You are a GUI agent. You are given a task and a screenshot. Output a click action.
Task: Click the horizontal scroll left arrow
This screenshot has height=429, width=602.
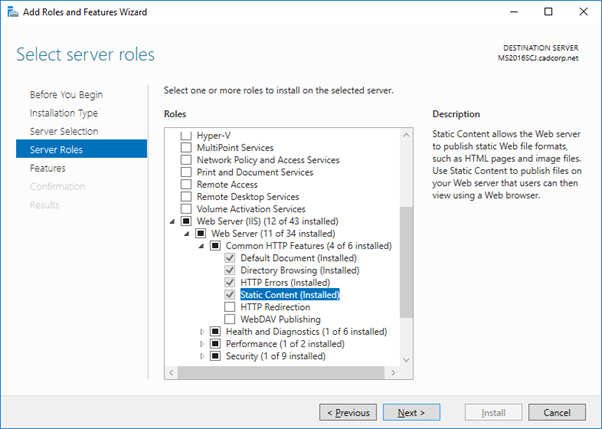click(x=171, y=373)
